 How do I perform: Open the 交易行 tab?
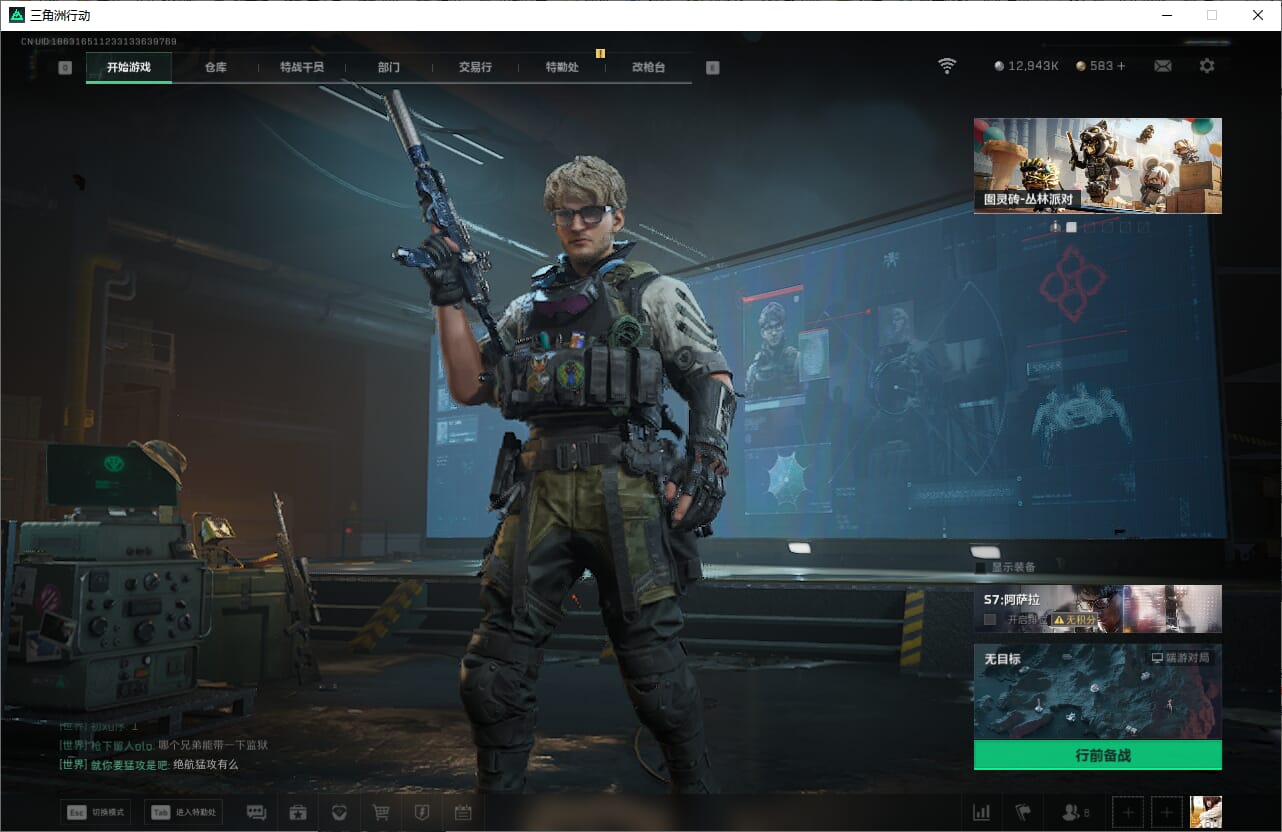[x=475, y=67]
